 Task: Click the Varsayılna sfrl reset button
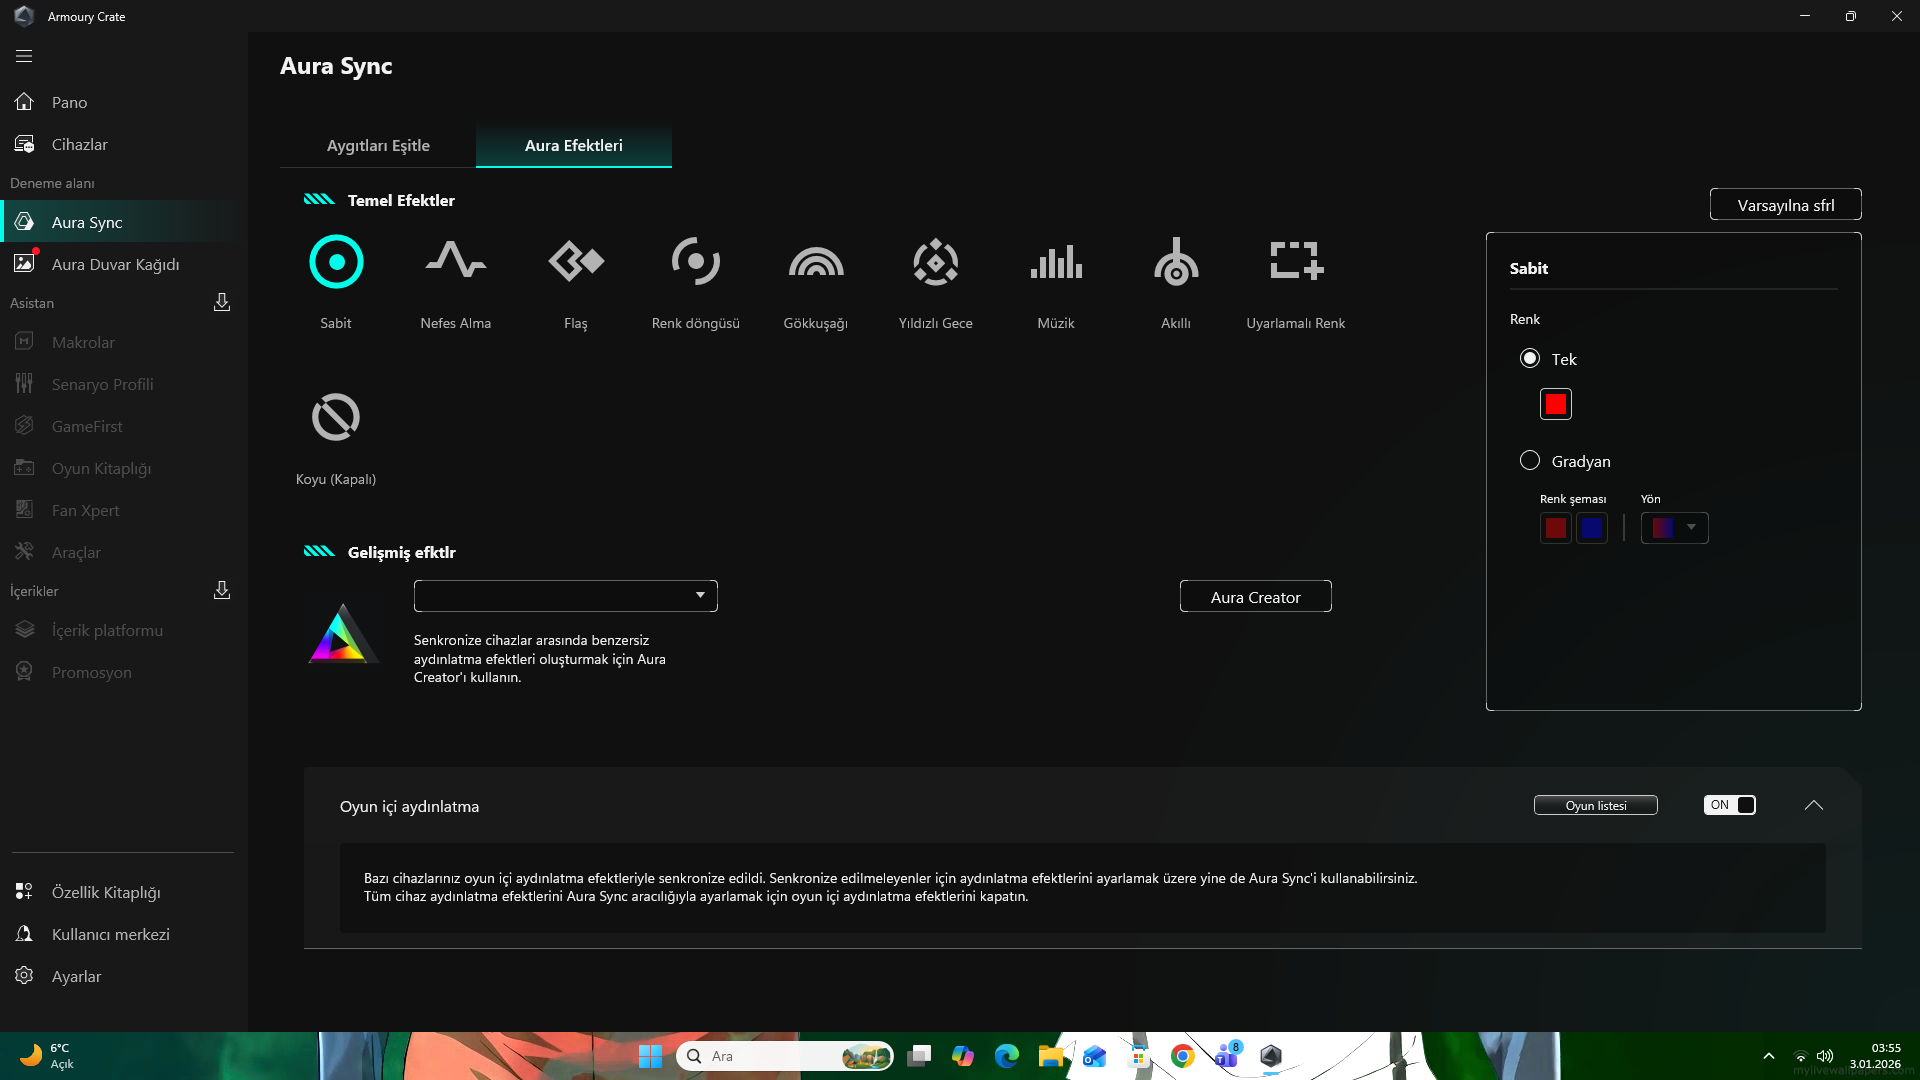(1786, 205)
